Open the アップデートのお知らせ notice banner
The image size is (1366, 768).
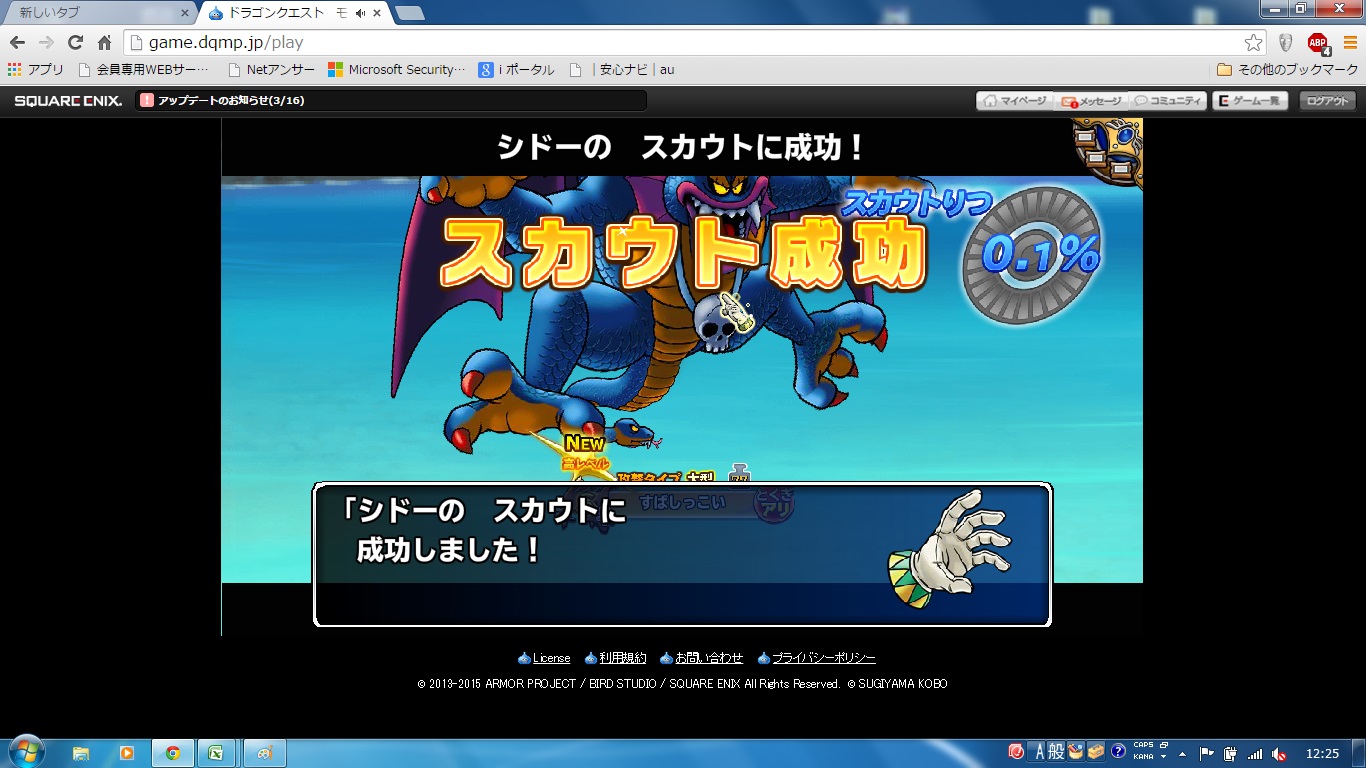(390, 101)
